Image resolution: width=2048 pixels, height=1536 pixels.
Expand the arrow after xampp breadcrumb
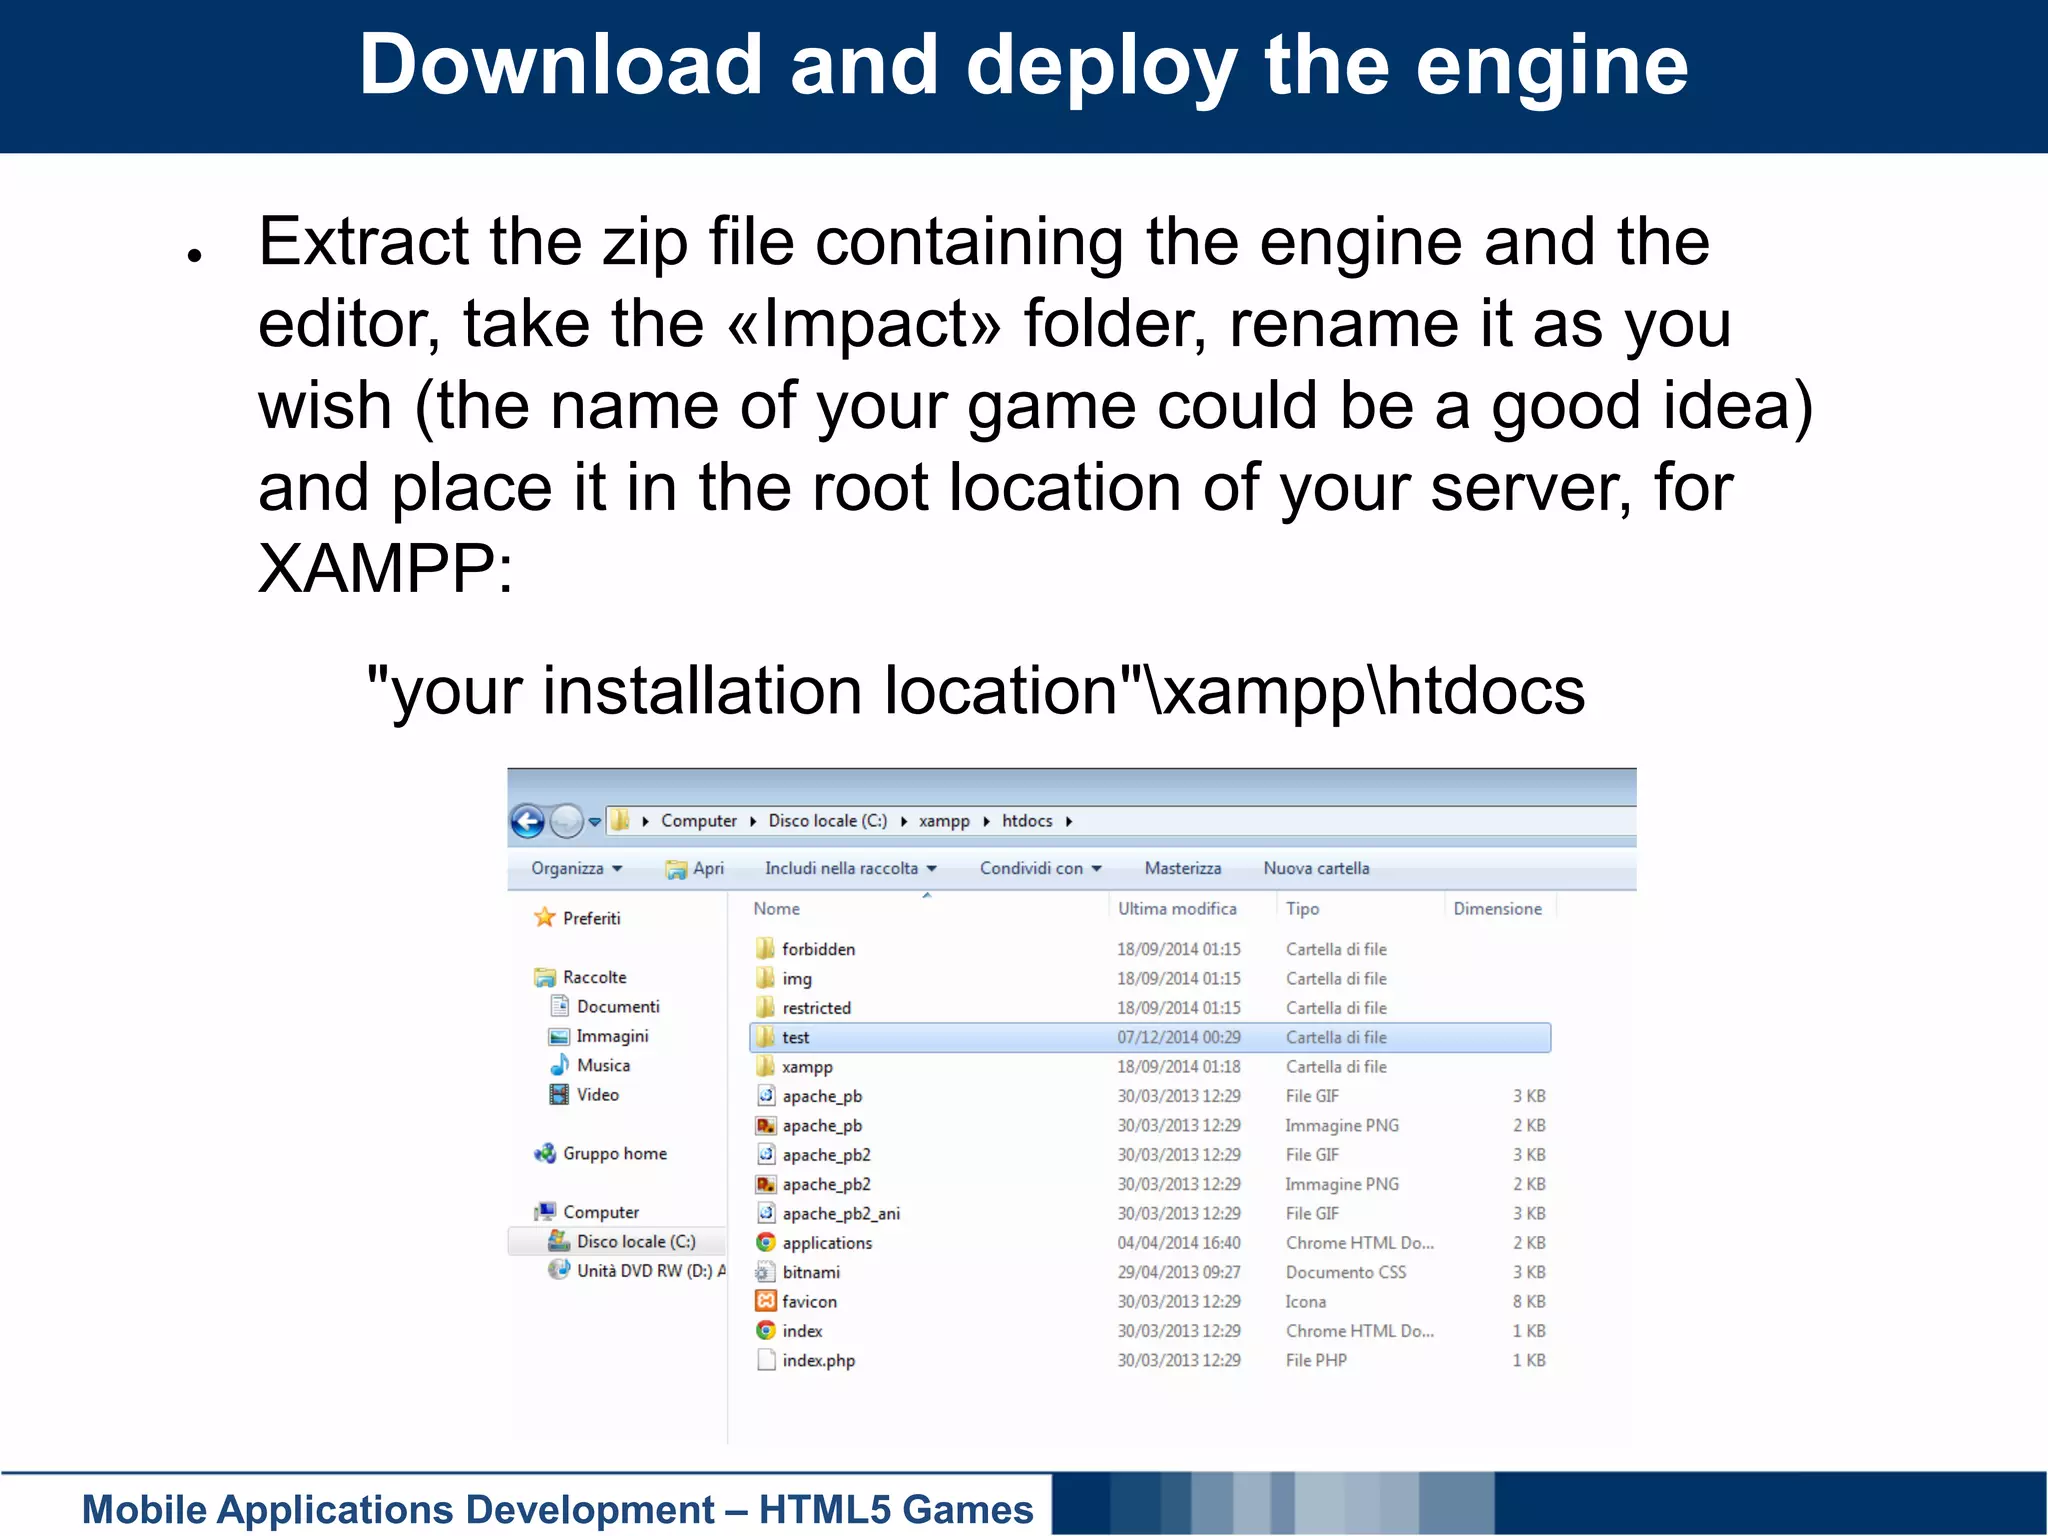click(x=986, y=822)
